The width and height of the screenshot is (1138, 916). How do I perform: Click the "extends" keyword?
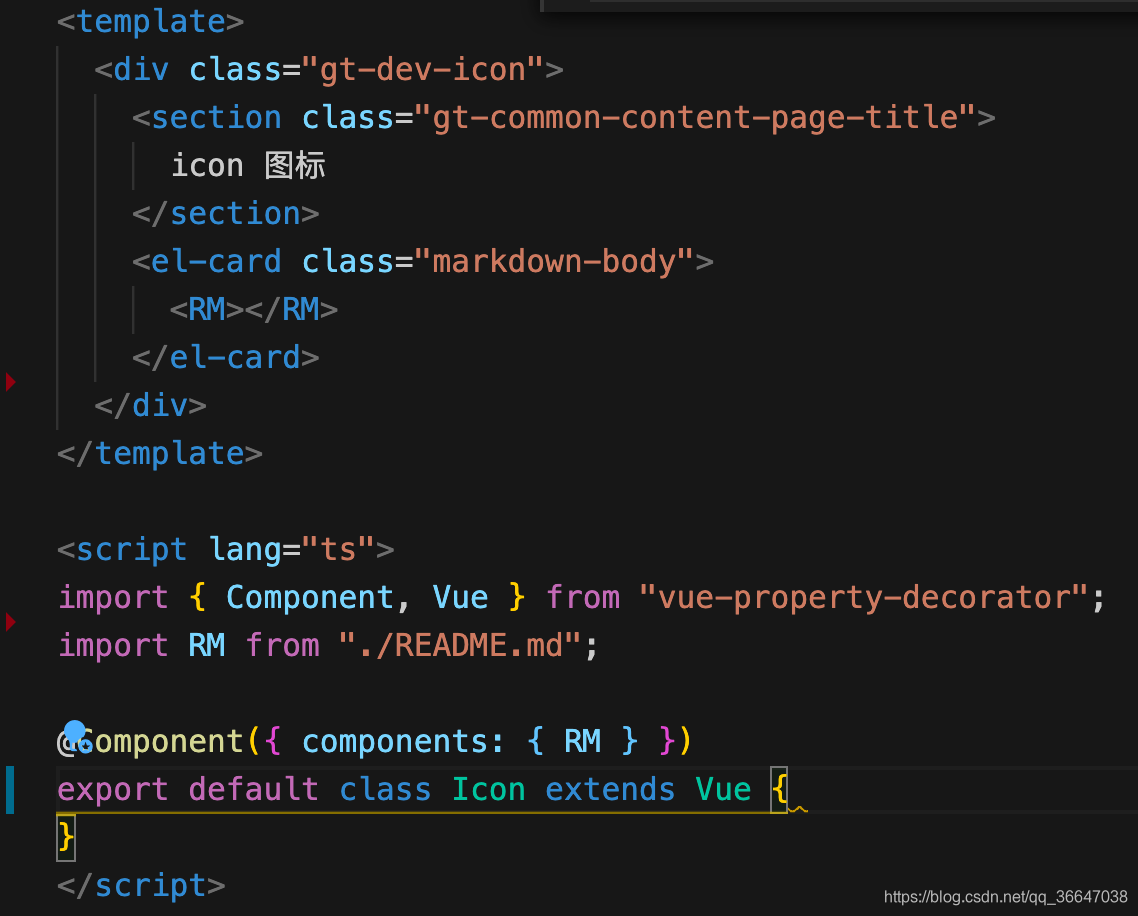click(610, 789)
